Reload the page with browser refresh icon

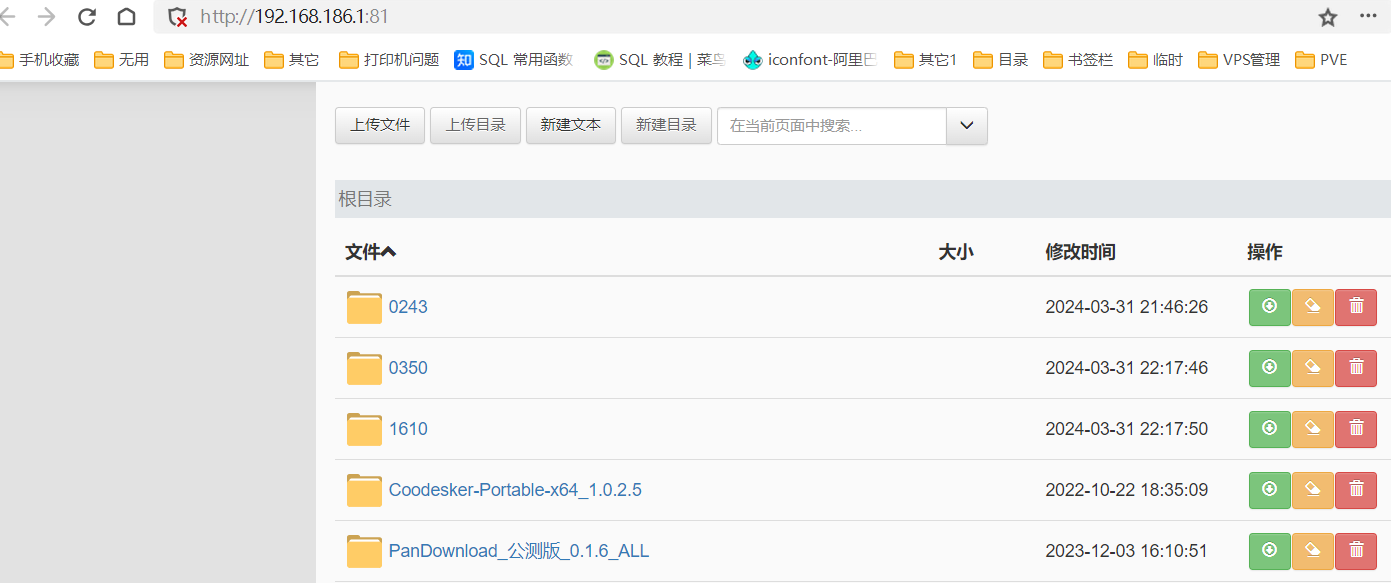pyautogui.click(x=87, y=17)
